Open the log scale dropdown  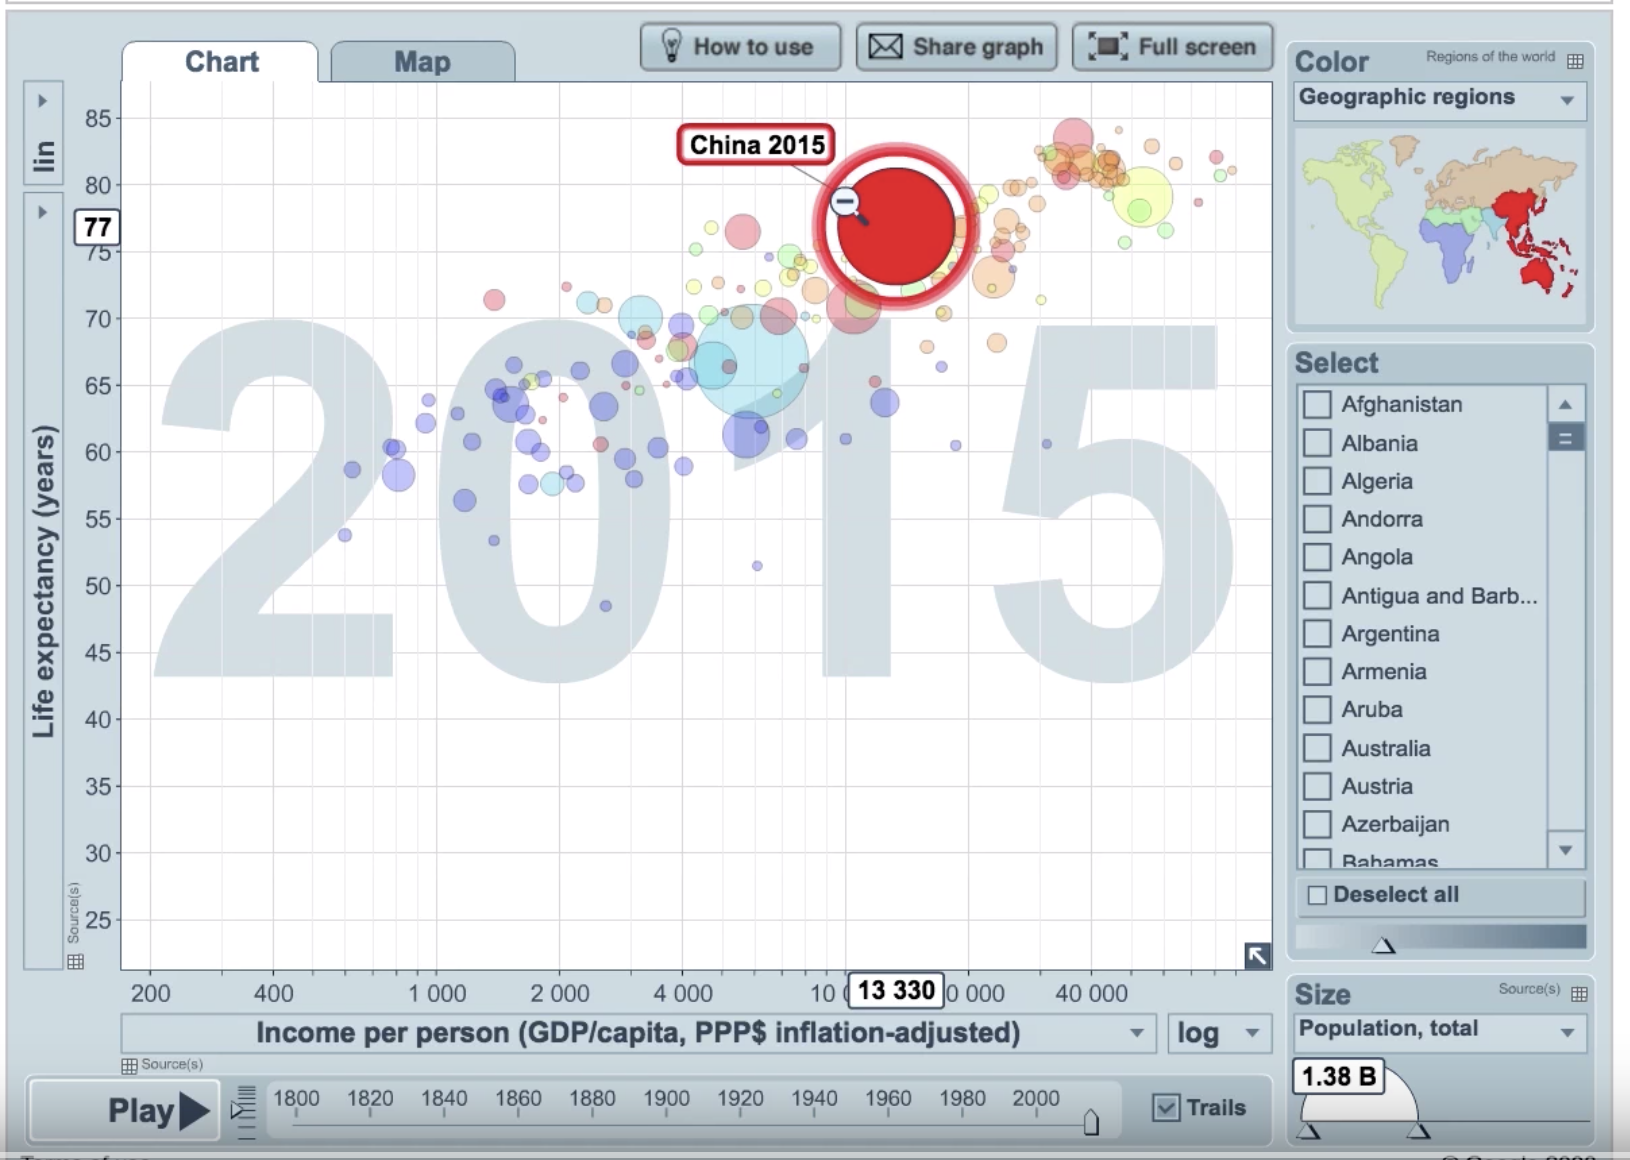tap(1219, 1033)
